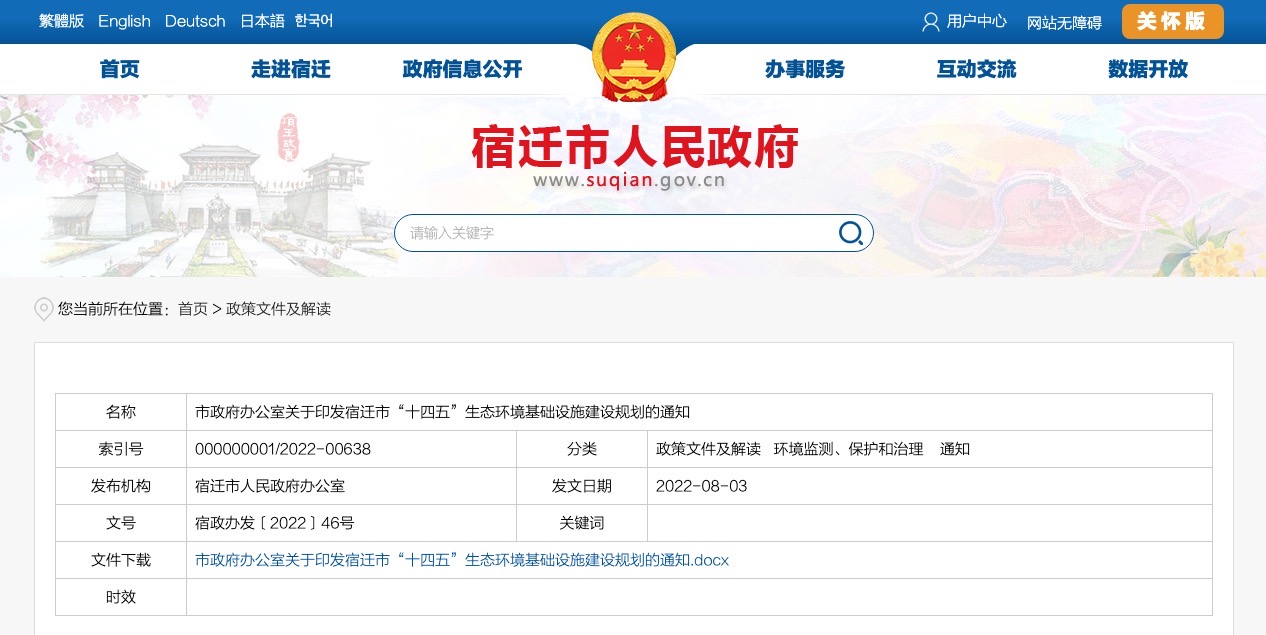Click the orange 关怀版 button
1266x635 pixels.
[x=1173, y=21]
